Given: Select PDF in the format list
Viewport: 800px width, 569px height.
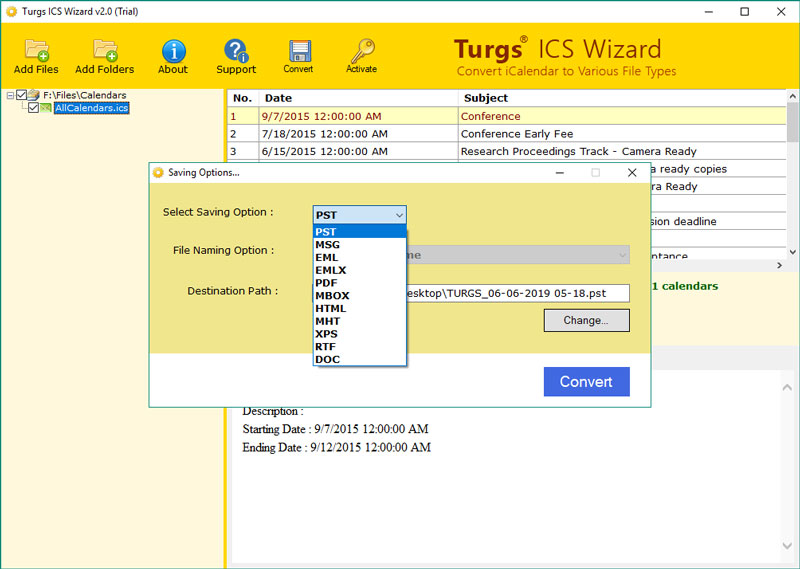Looking at the screenshot, I should tap(326, 283).
